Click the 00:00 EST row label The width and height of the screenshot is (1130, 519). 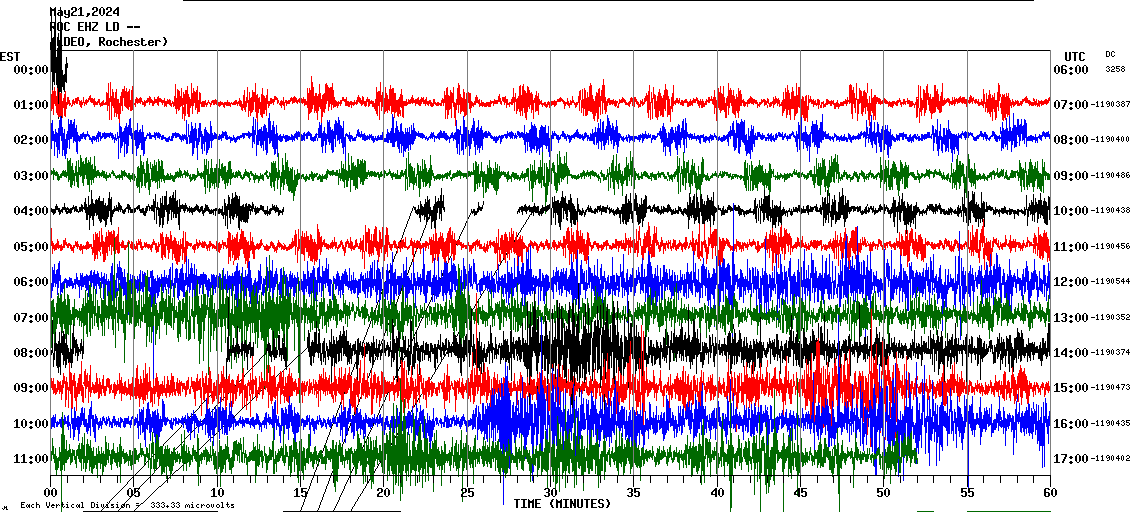click(31, 70)
